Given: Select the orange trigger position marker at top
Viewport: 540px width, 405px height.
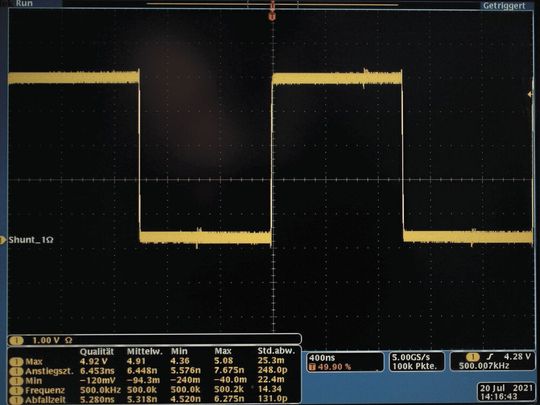Looking at the screenshot, I should tap(272, 16).
